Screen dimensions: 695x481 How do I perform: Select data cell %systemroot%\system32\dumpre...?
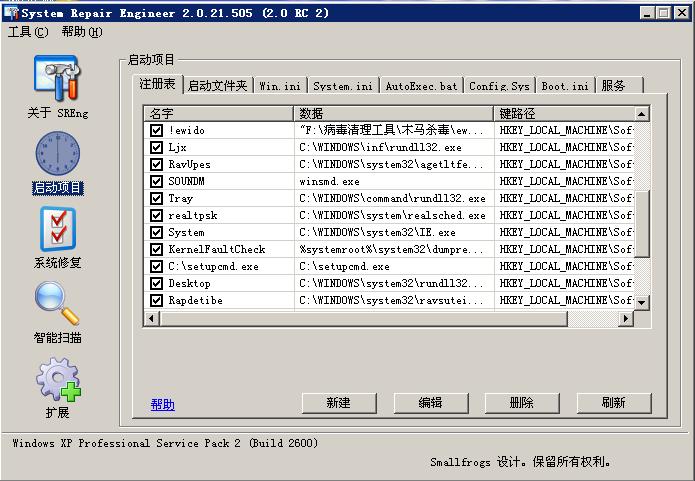click(x=391, y=249)
